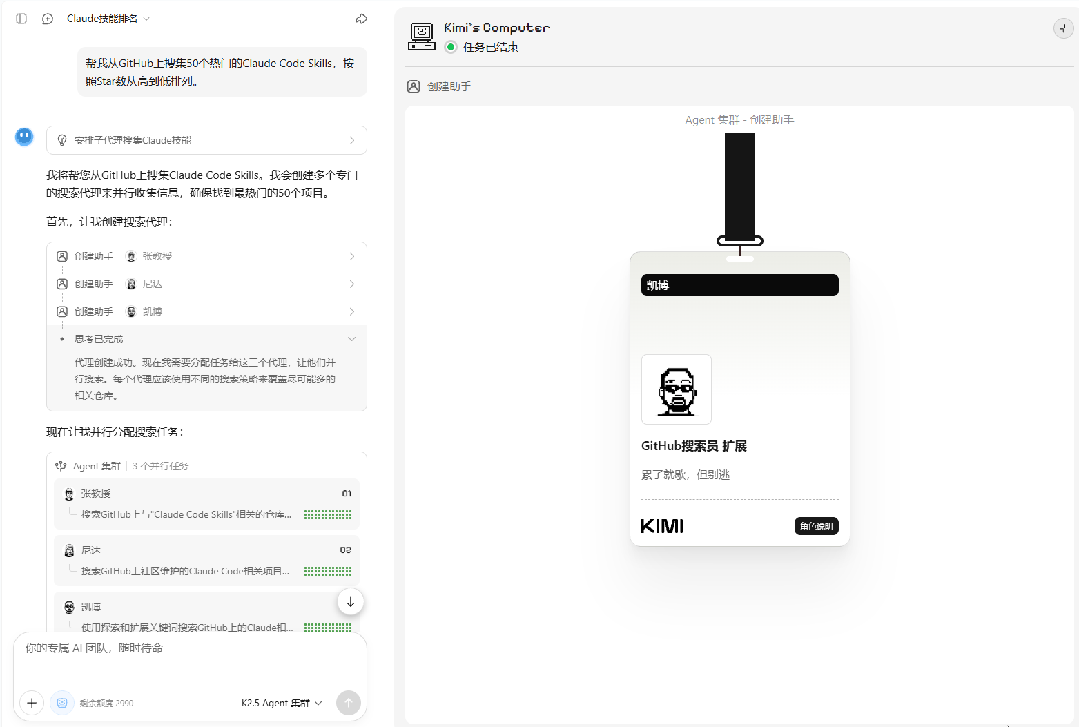Click the green 任务已结束 status indicator

pyautogui.click(x=451, y=47)
